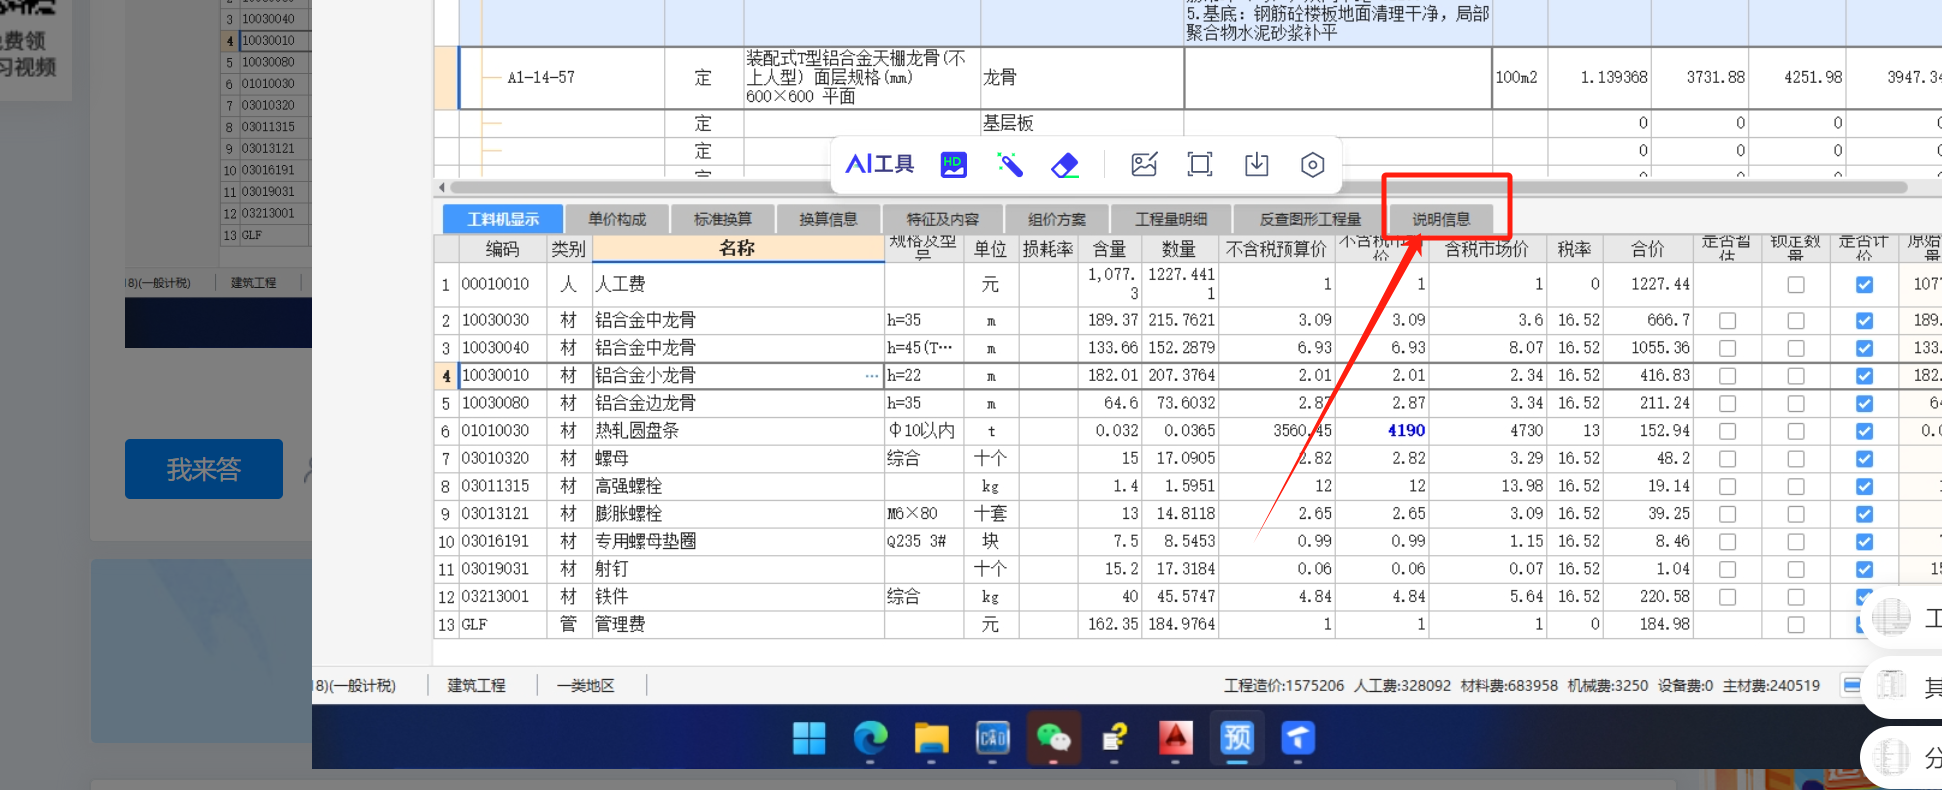
Task: Click the 税率 column header
Action: (x=1574, y=249)
